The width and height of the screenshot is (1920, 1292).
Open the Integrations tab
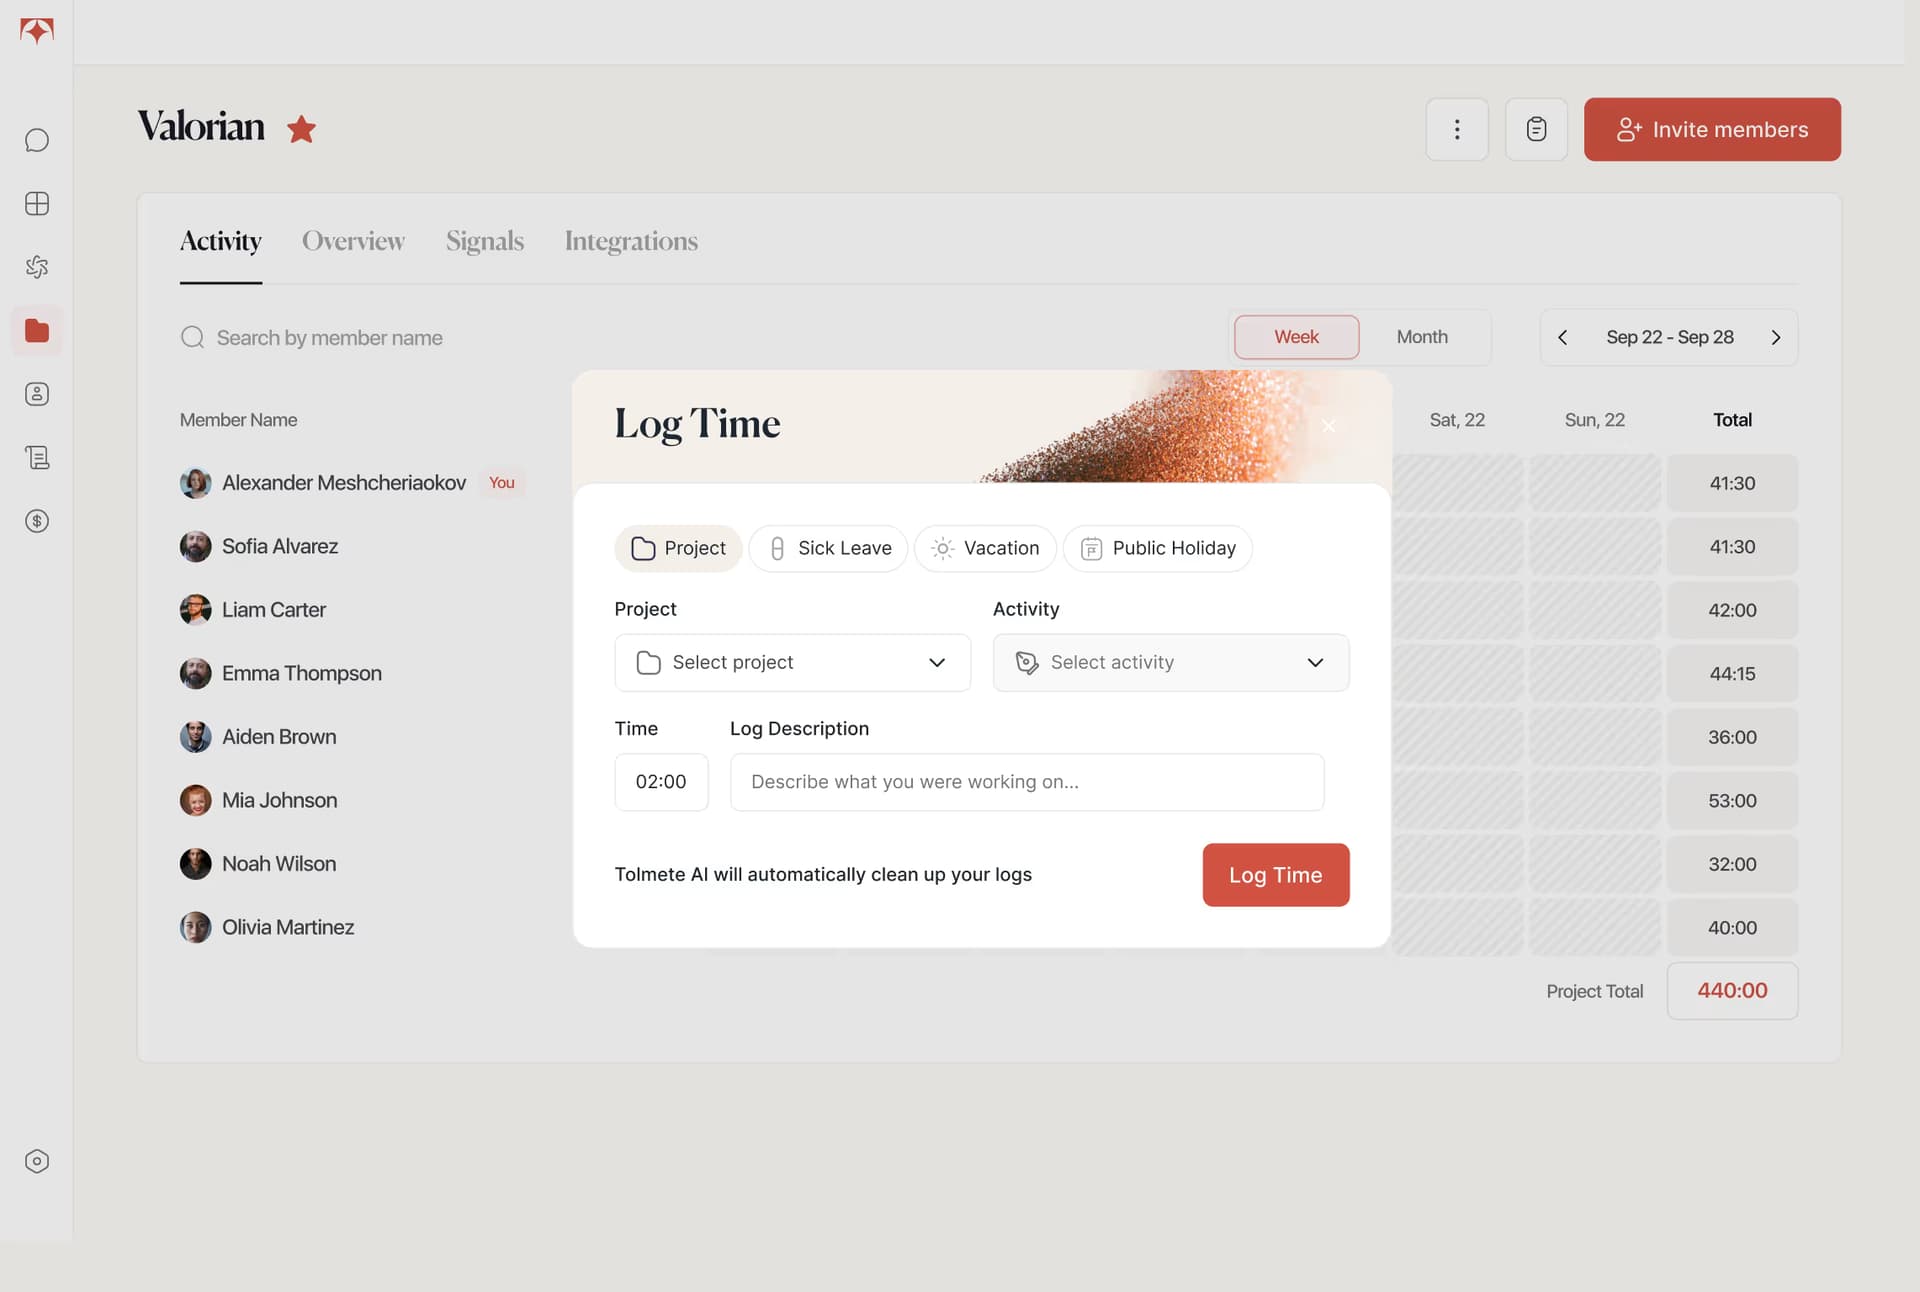(x=631, y=241)
